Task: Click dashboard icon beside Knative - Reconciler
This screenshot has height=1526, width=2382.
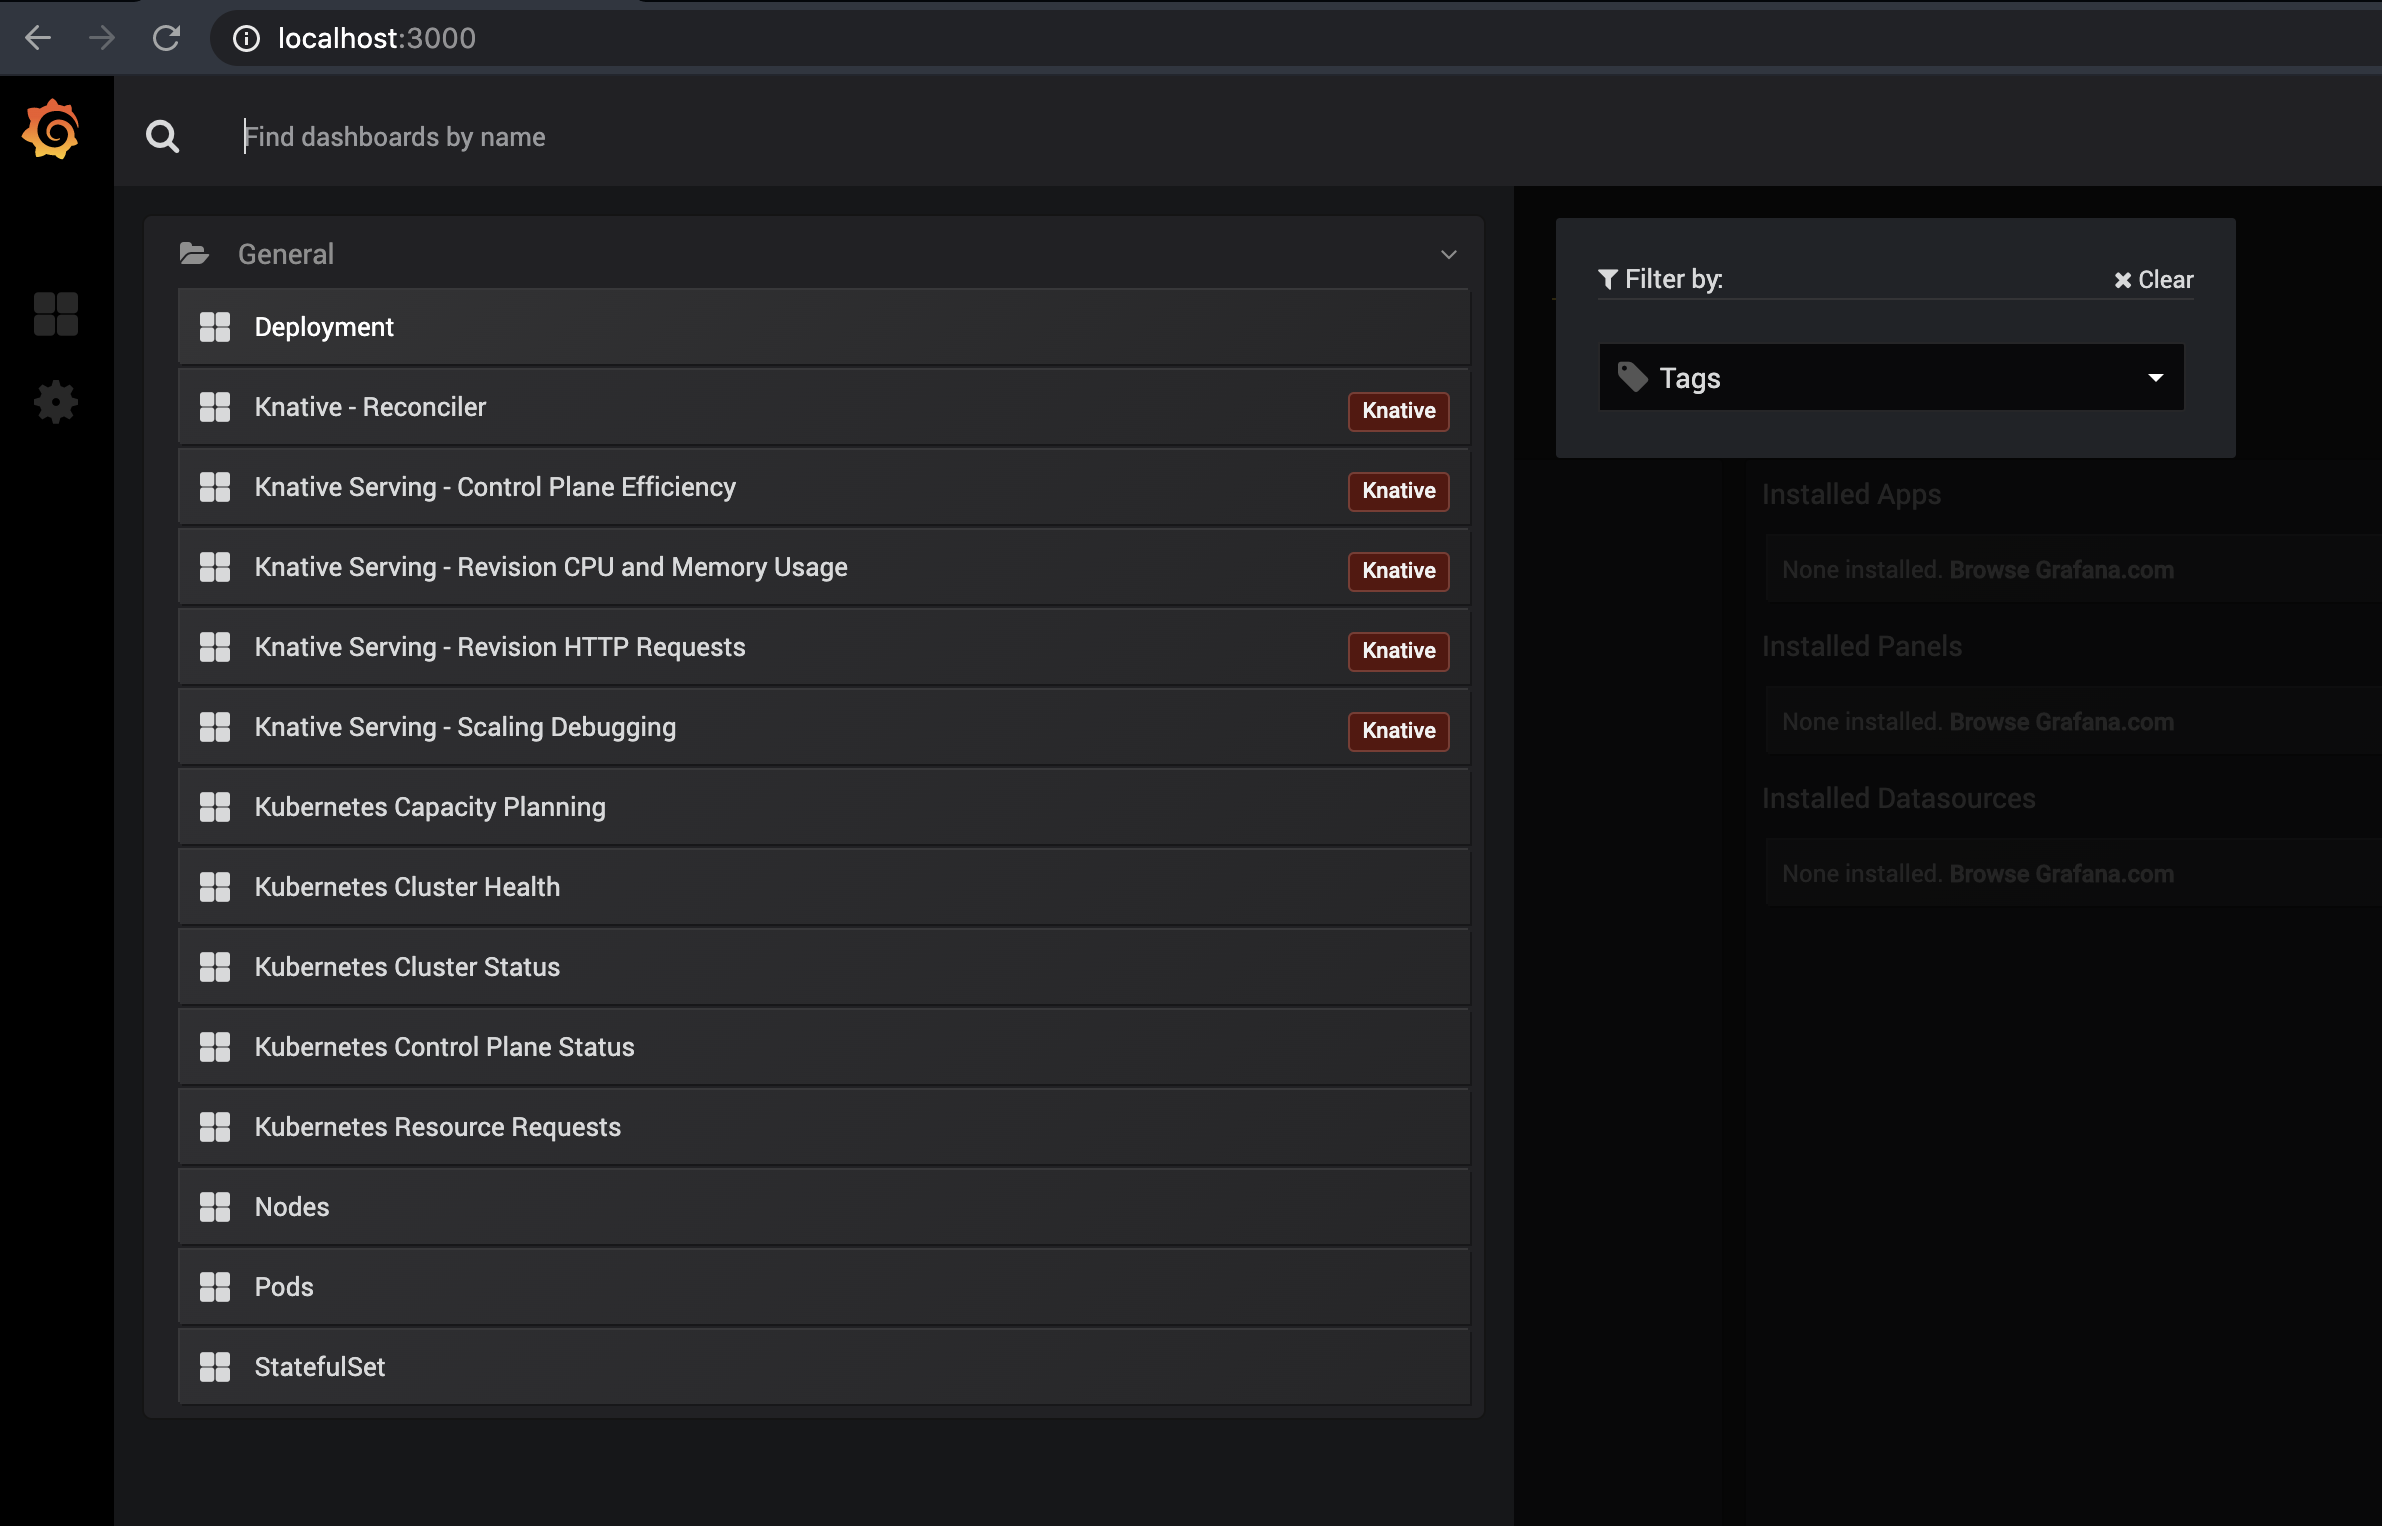Action: click(215, 407)
